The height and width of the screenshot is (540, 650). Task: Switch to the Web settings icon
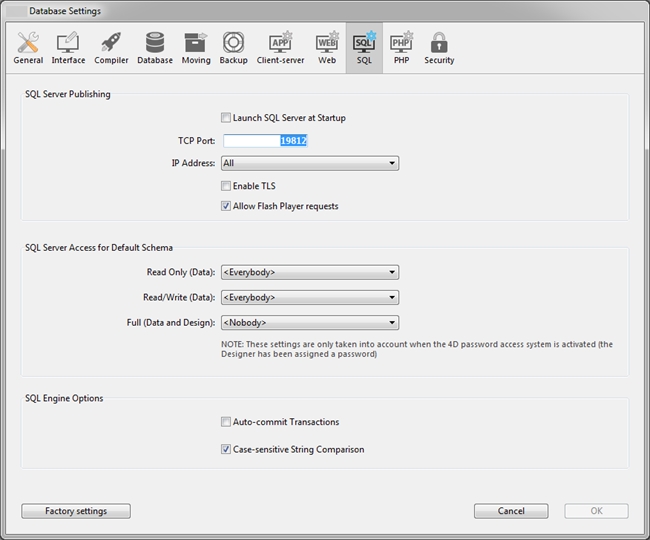[327, 47]
